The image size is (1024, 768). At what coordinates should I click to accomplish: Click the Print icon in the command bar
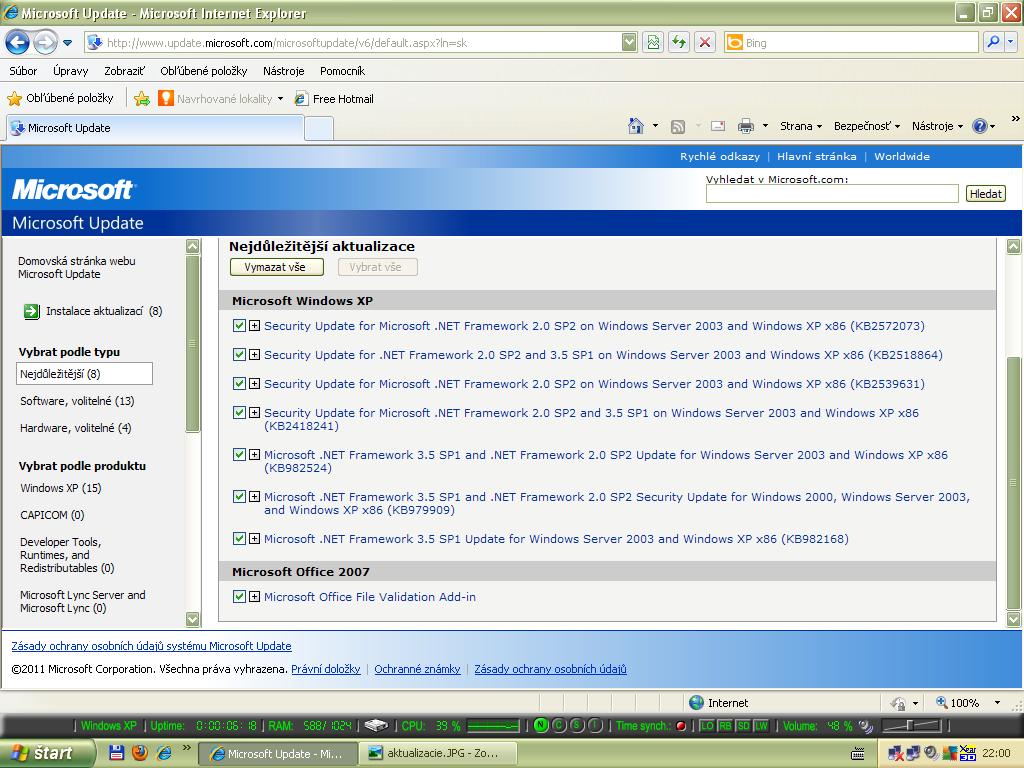745,126
